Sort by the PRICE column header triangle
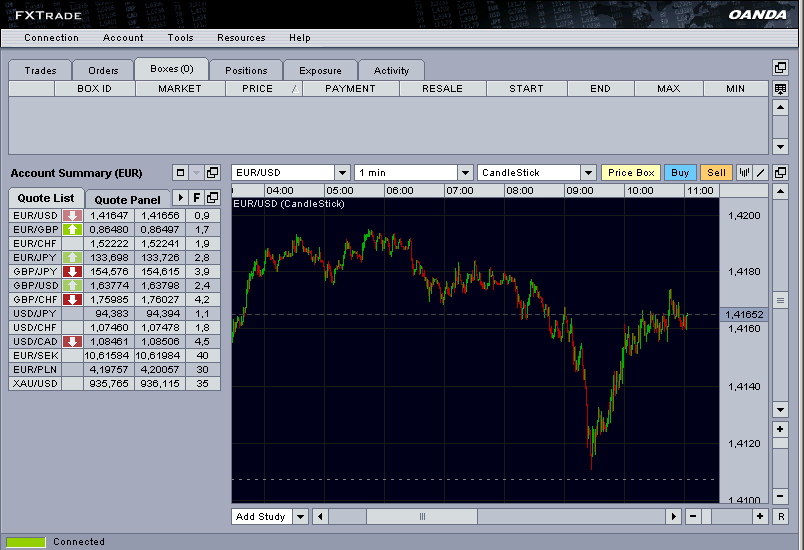The height and width of the screenshot is (550, 804). click(295, 89)
